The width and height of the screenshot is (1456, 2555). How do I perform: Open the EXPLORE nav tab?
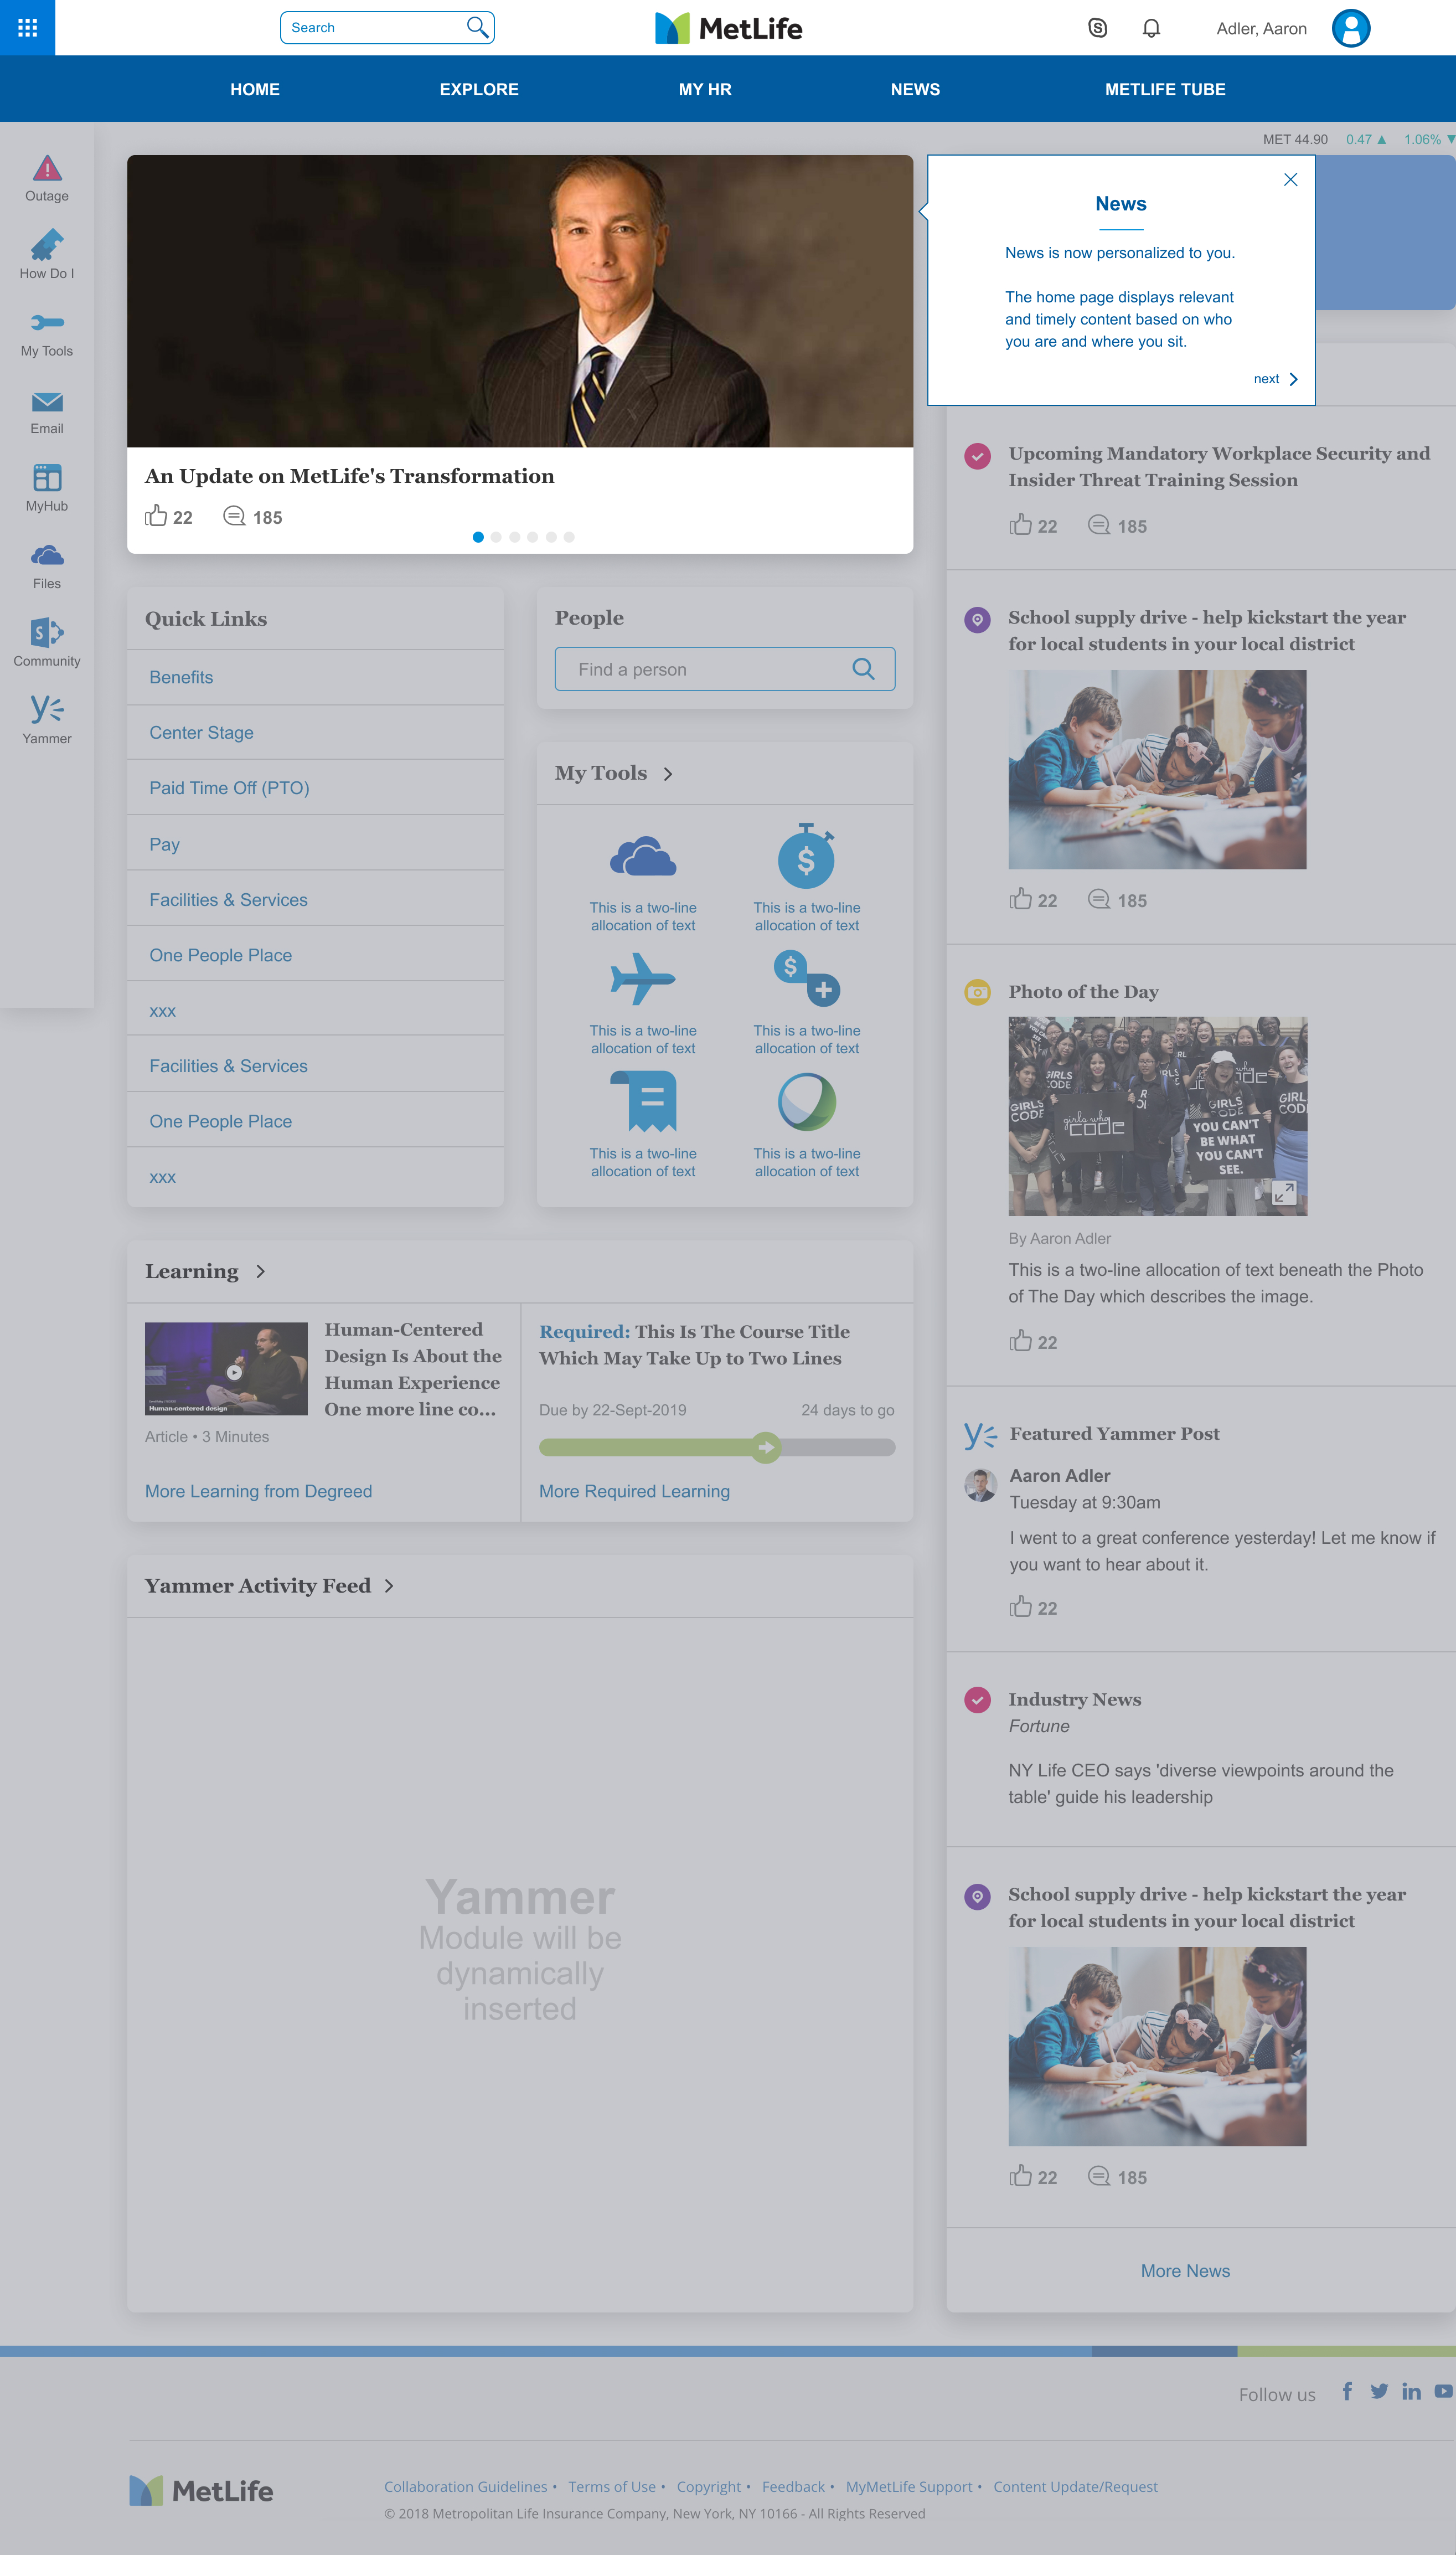point(479,89)
